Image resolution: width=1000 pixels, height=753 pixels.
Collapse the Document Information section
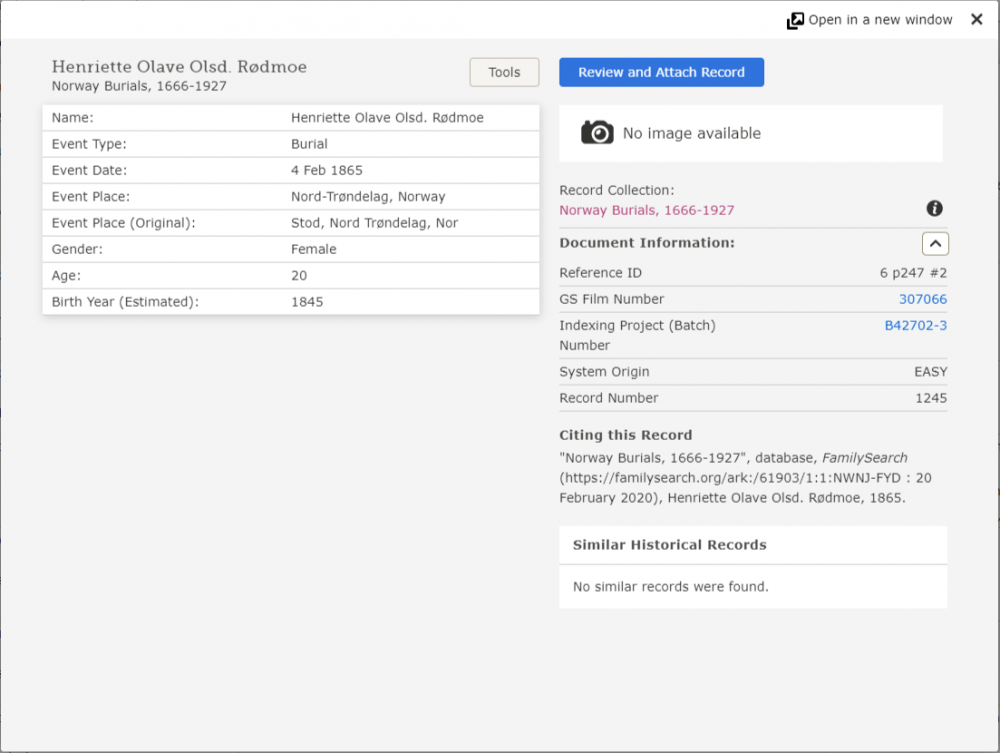(x=935, y=243)
